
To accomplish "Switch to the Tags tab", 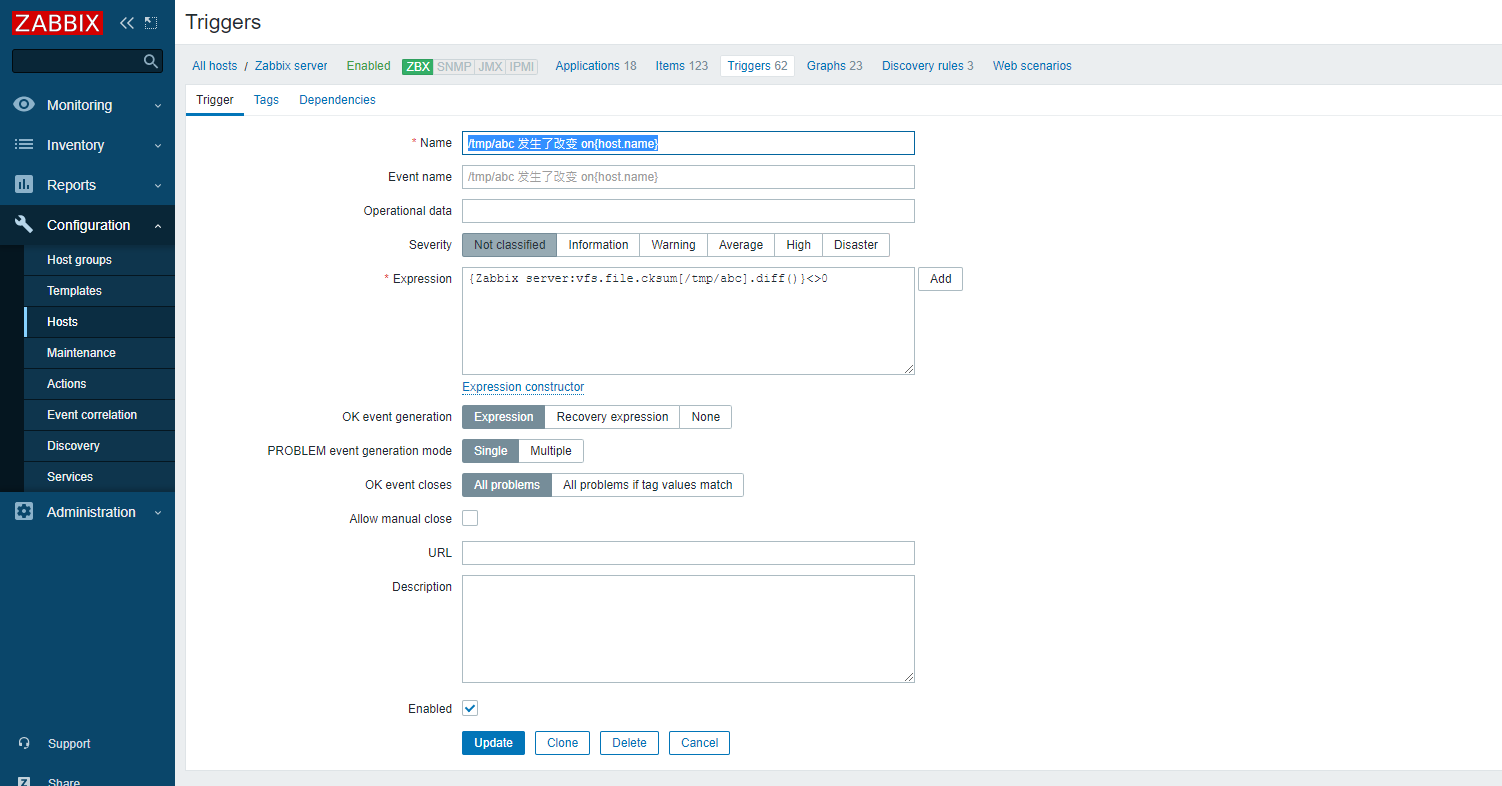I will (266, 100).
